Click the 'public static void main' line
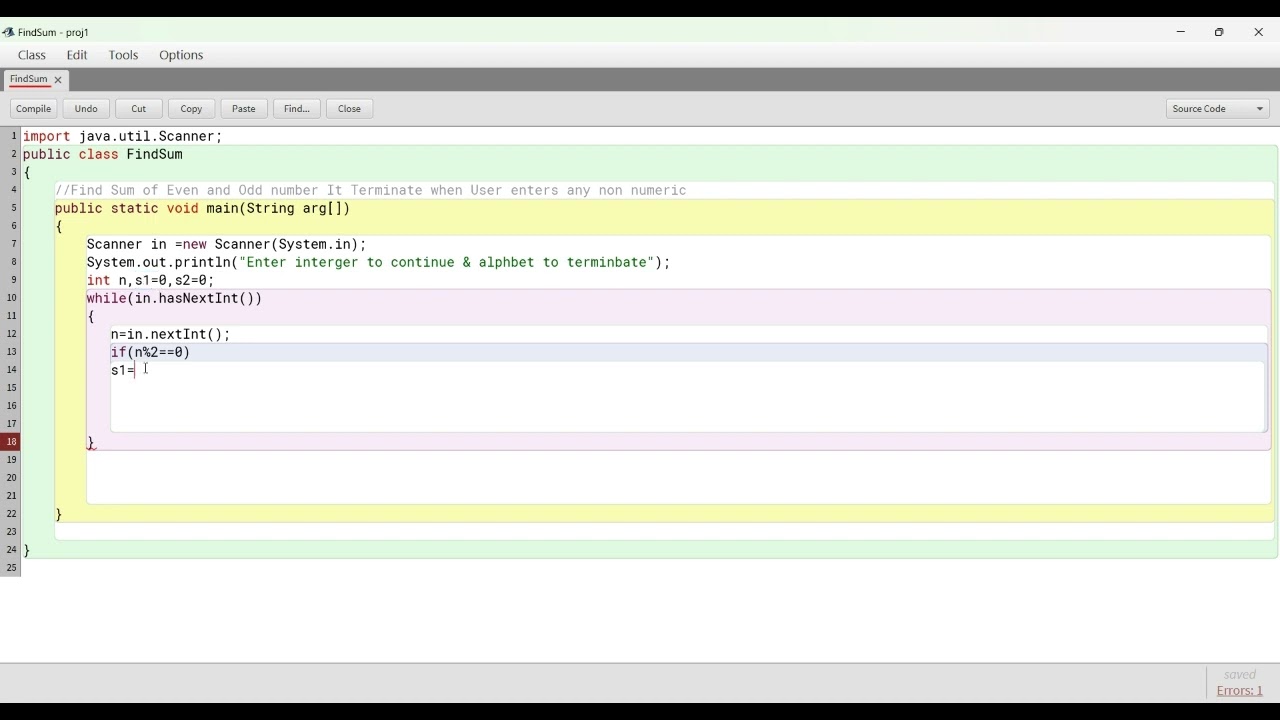Image resolution: width=1280 pixels, height=720 pixels. click(203, 208)
